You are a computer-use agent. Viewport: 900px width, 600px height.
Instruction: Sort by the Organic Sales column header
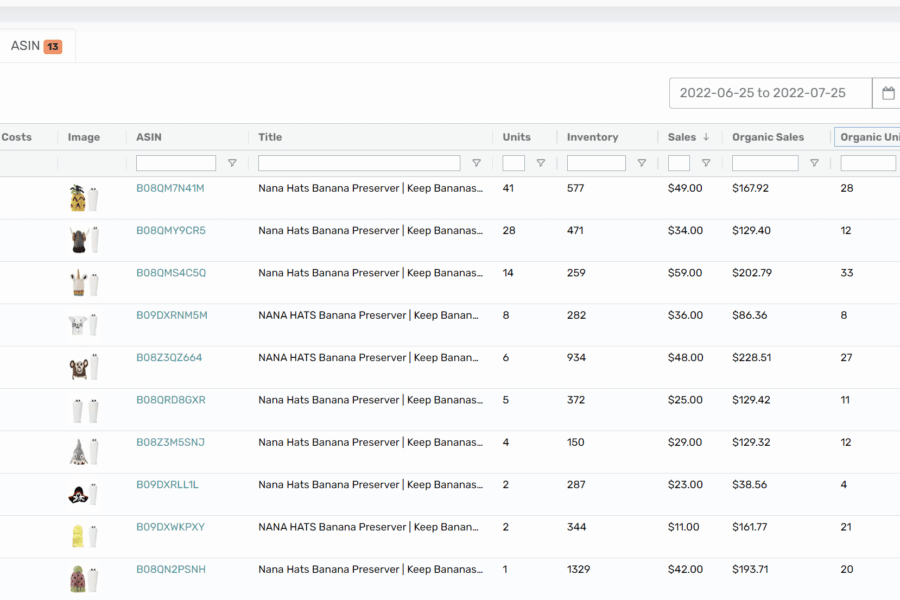point(768,137)
